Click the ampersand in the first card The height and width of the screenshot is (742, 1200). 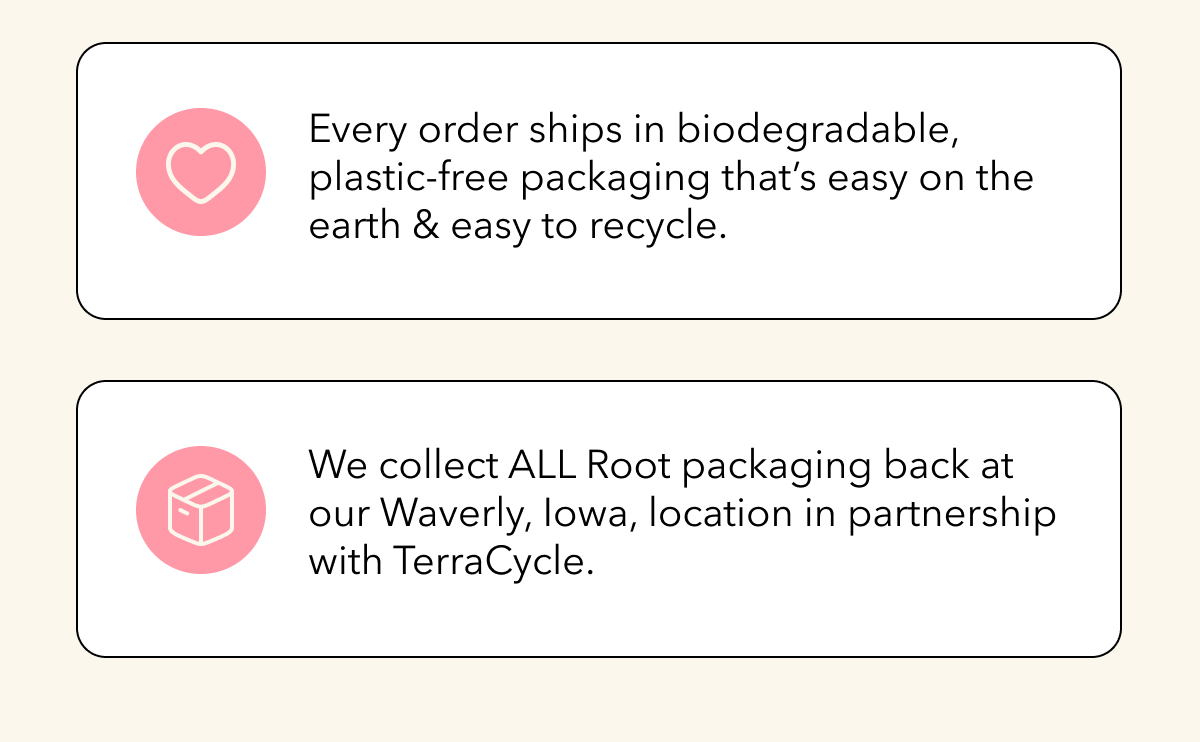coord(424,227)
